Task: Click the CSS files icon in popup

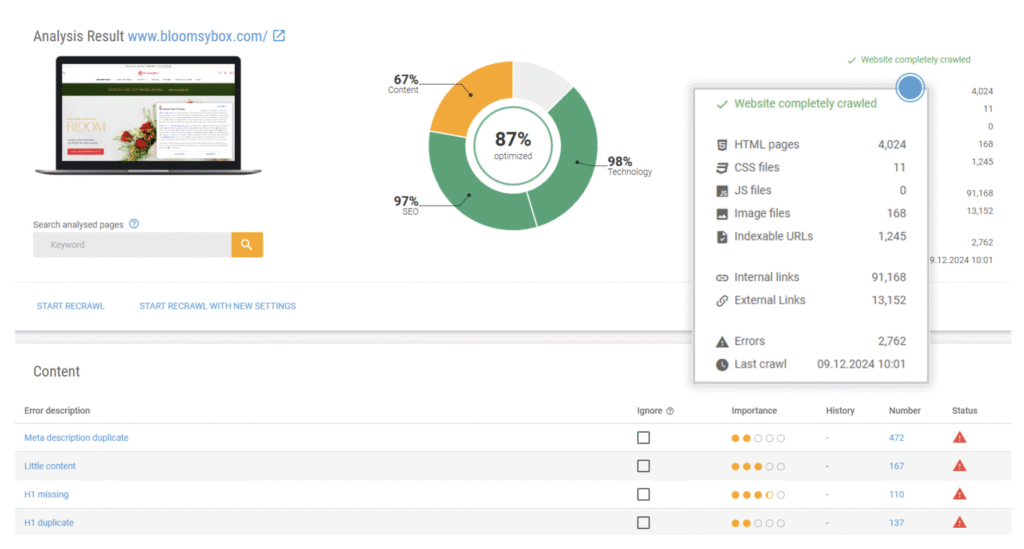Action: coord(722,168)
